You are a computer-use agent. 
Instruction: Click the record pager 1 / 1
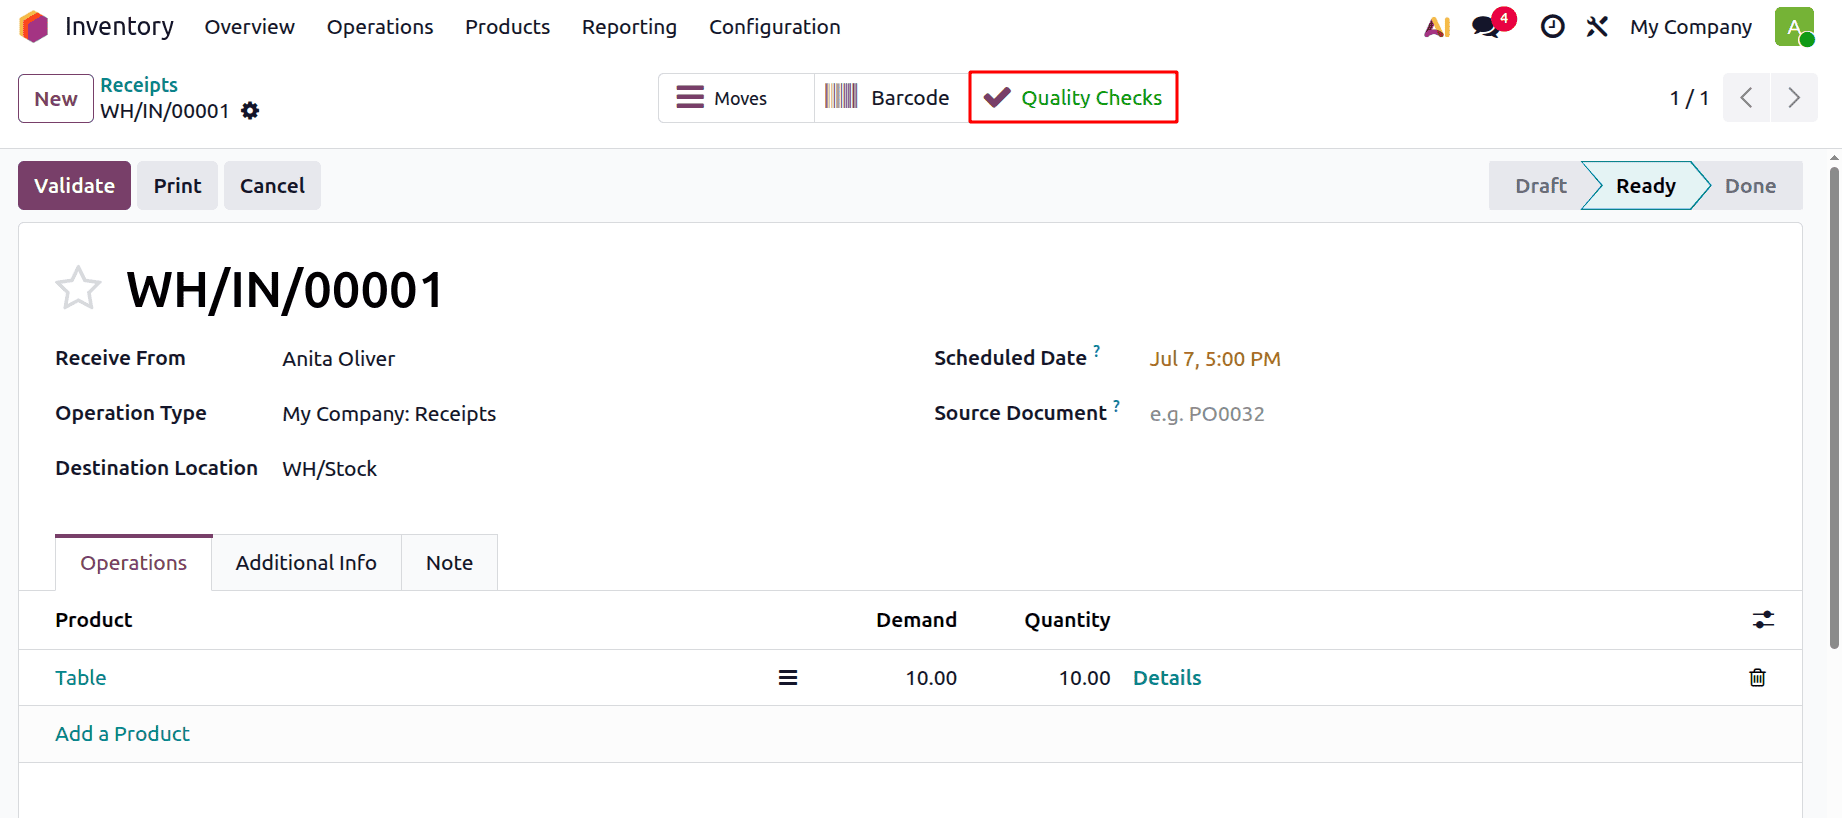pyautogui.click(x=1689, y=98)
